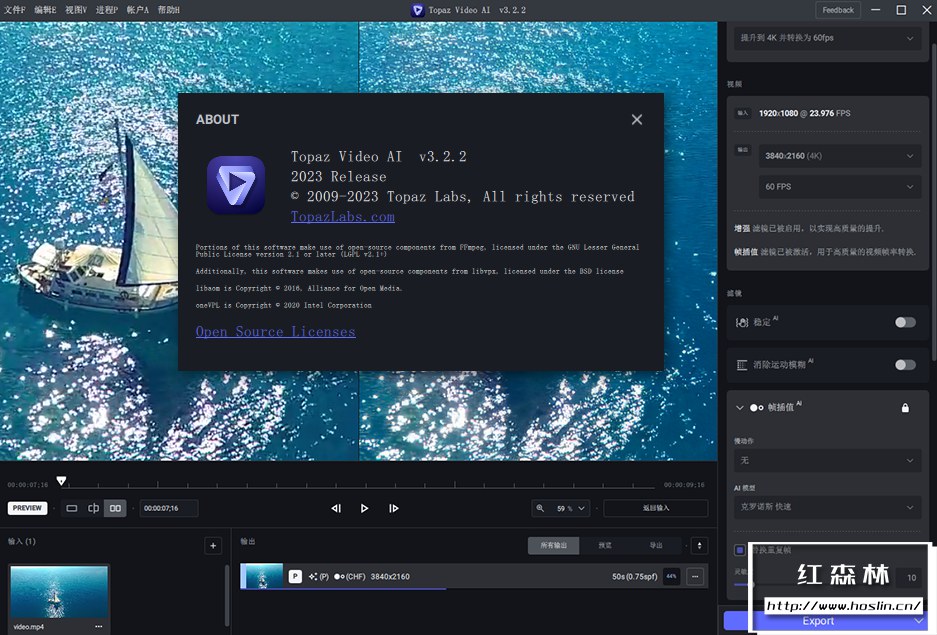Switch to side-by-side view layout icon
Viewport: 937px width, 635px height.
115,508
